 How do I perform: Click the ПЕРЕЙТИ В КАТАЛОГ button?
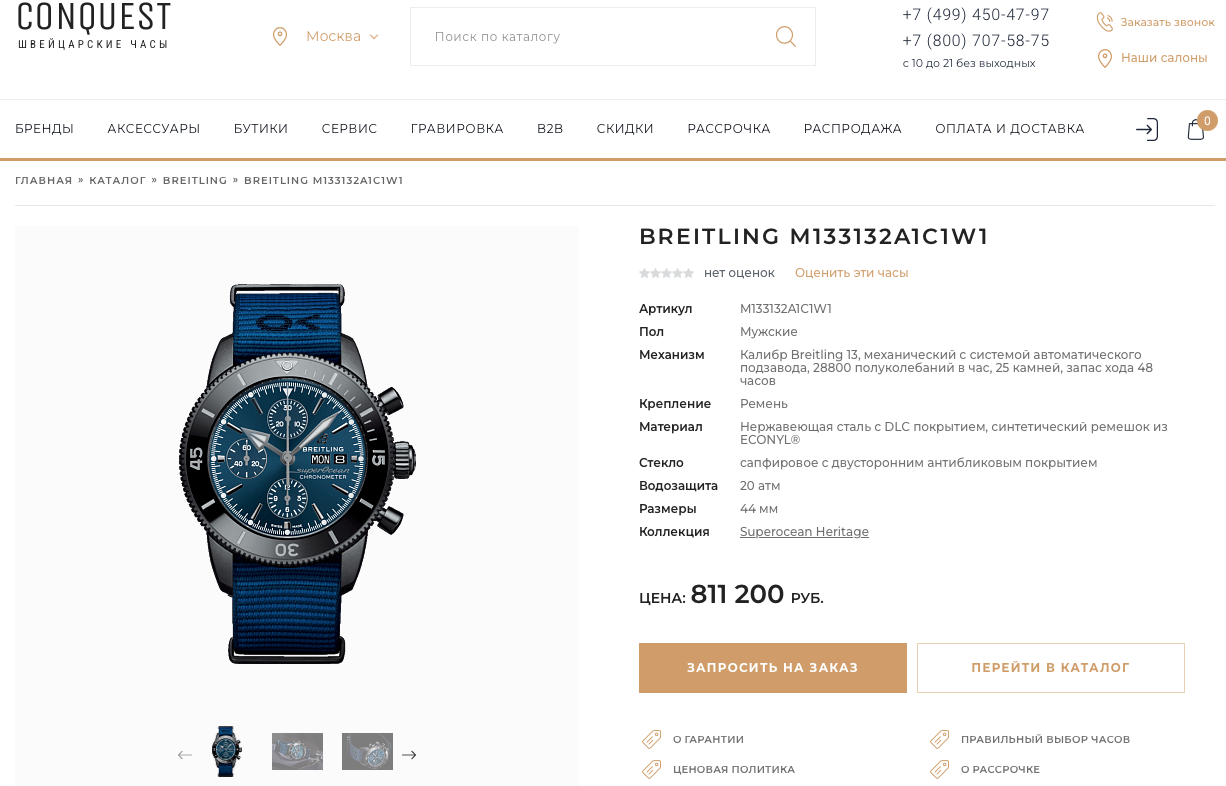click(x=1051, y=668)
